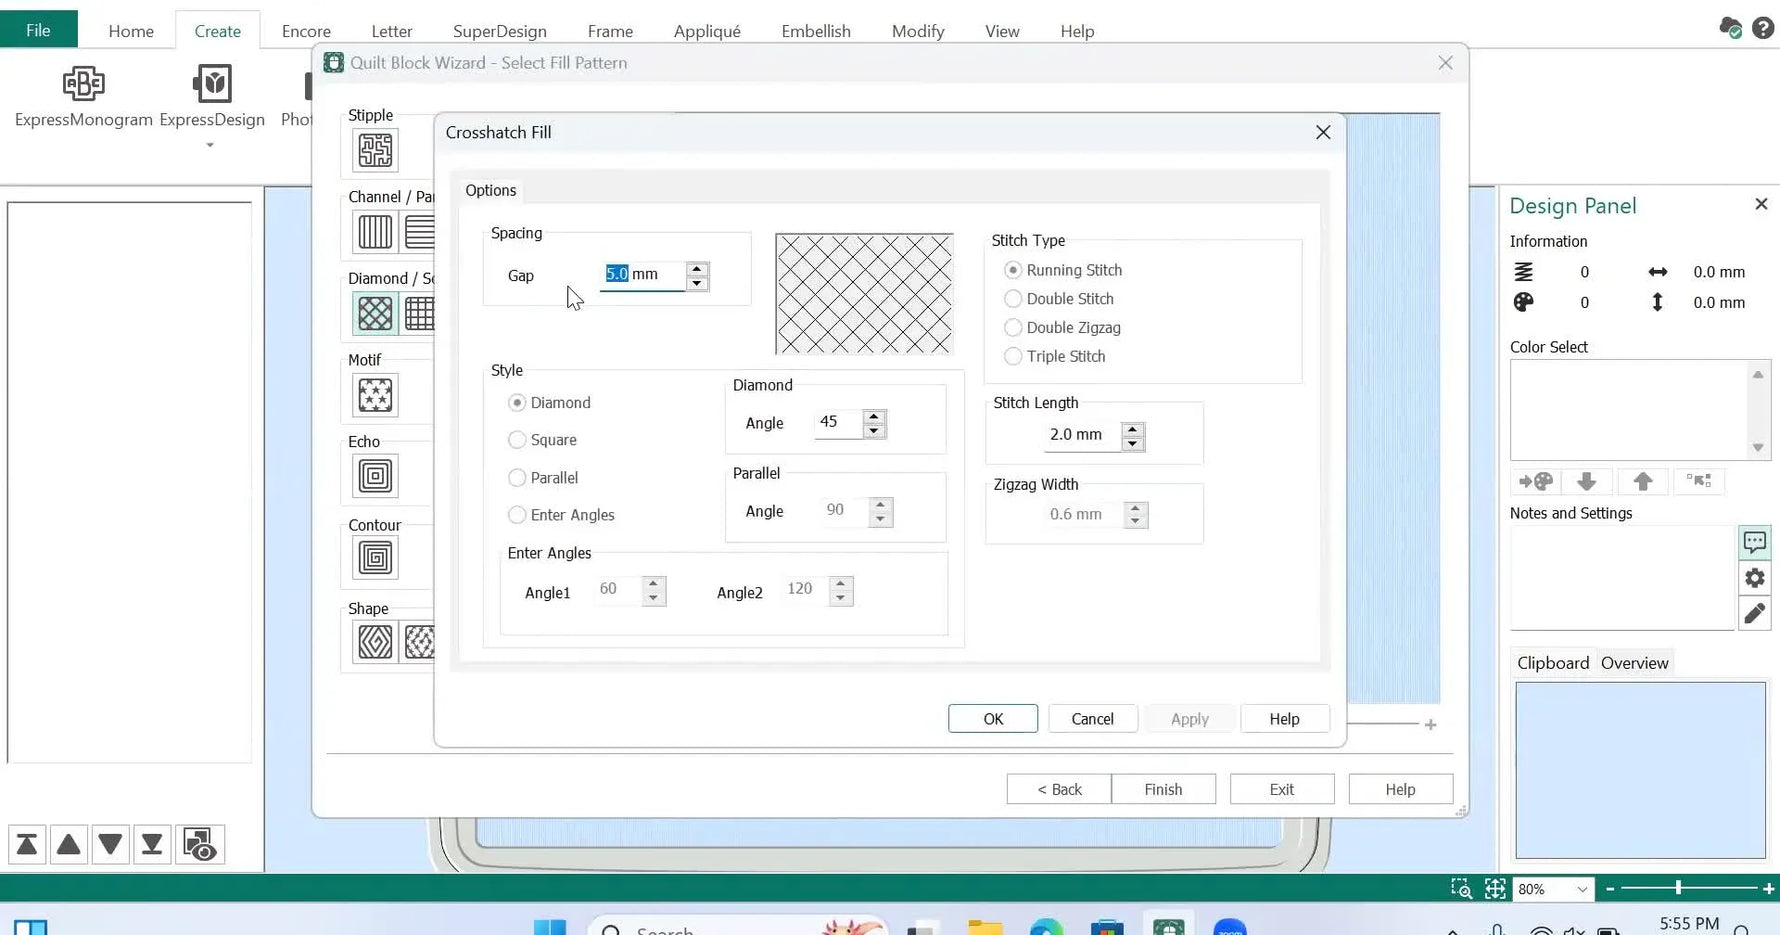The height and width of the screenshot is (935, 1780).
Task: Select the Motif fill pattern
Action: (x=375, y=395)
